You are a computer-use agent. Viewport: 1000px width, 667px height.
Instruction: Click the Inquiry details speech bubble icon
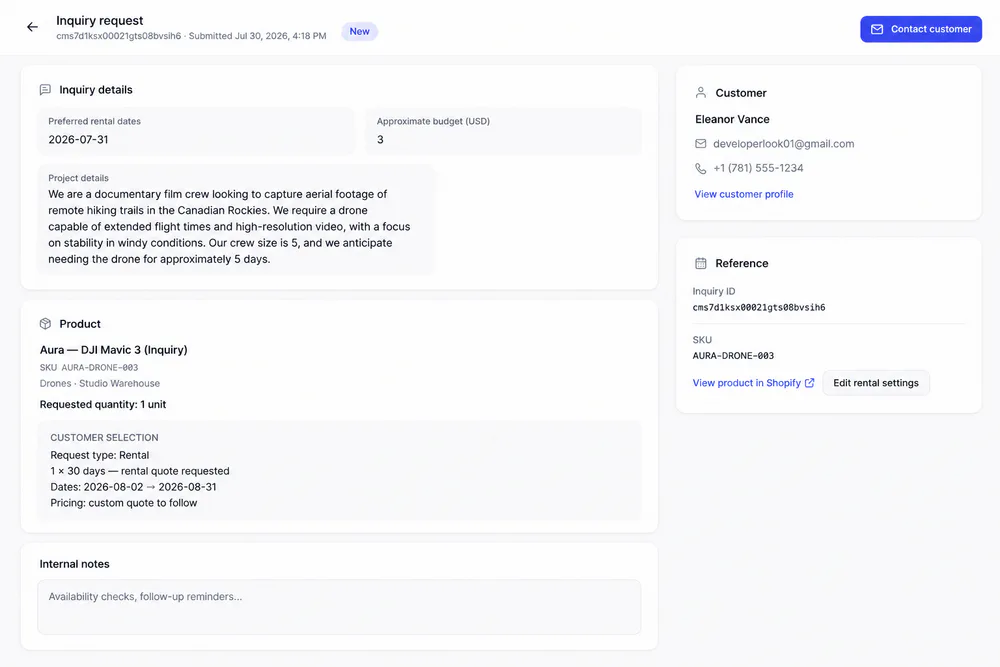pos(45,90)
